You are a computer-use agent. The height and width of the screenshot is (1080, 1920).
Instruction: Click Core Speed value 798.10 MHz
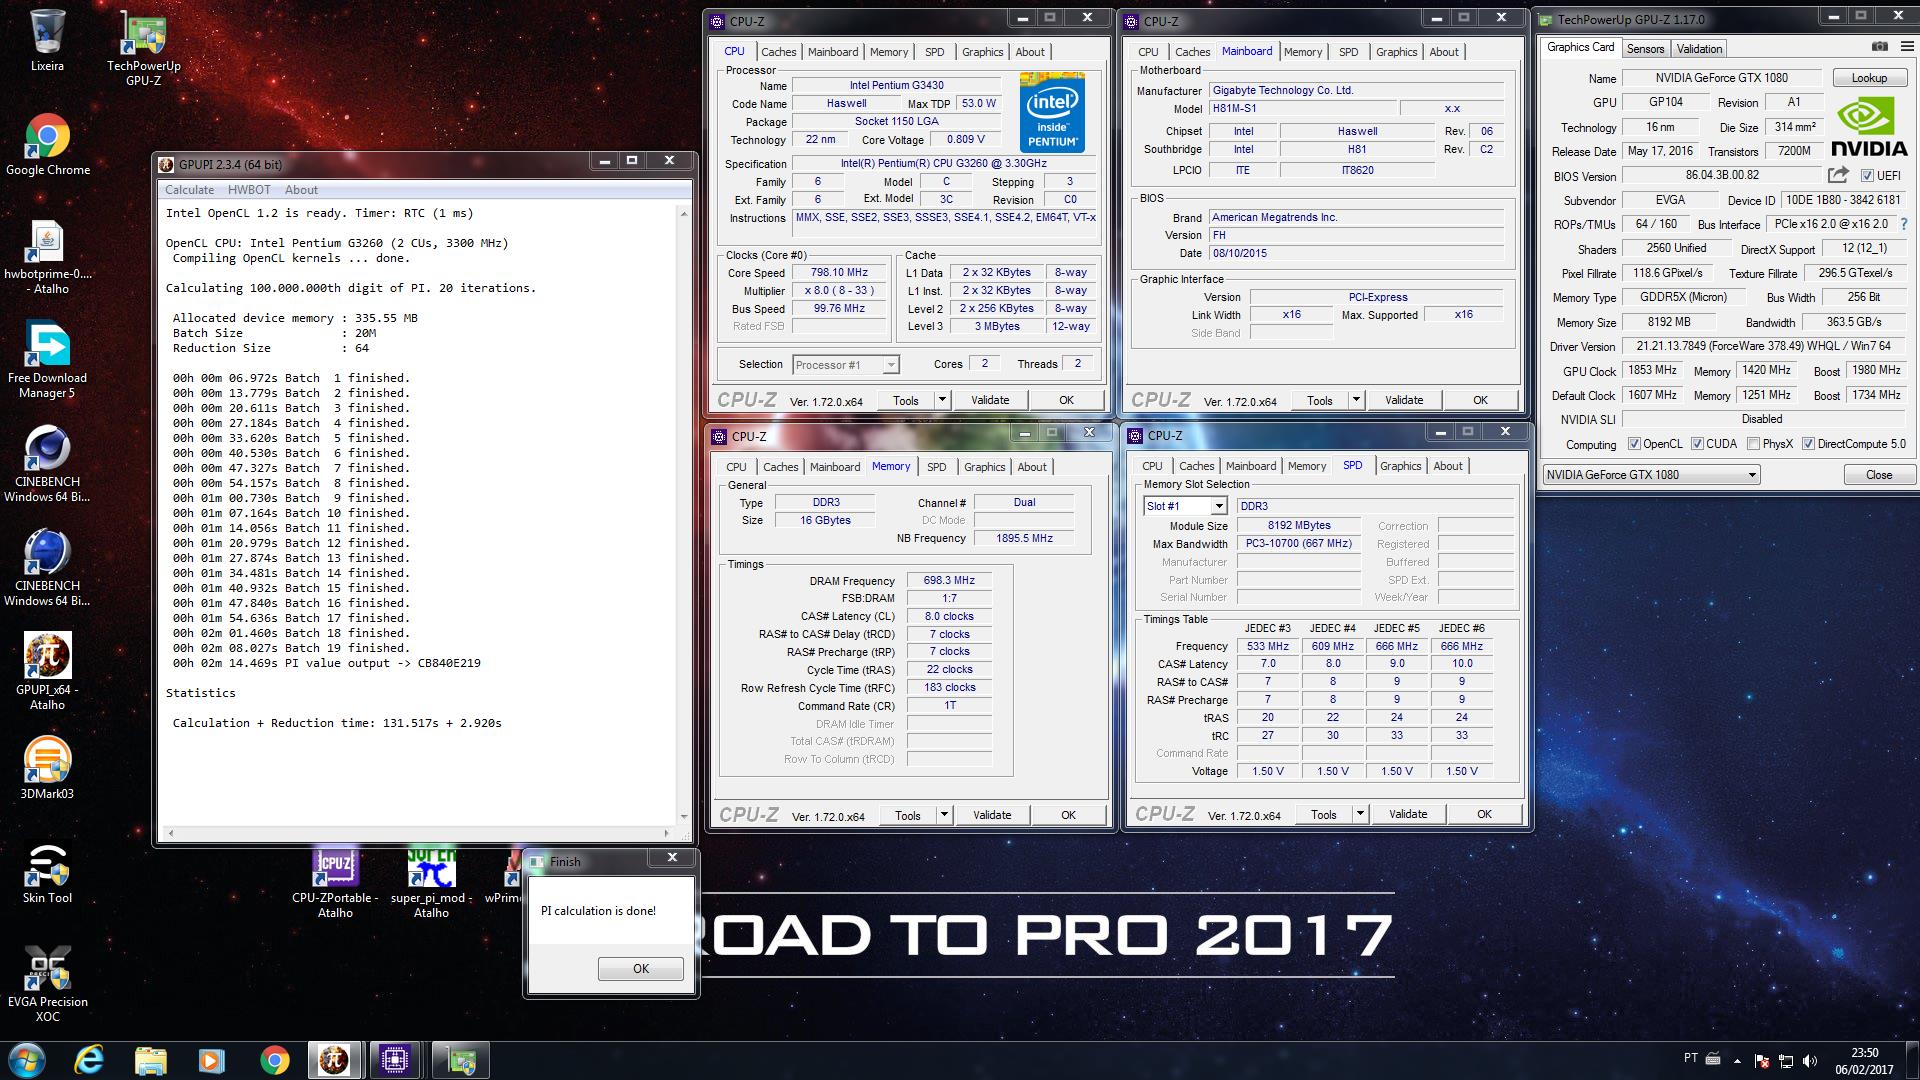click(839, 272)
